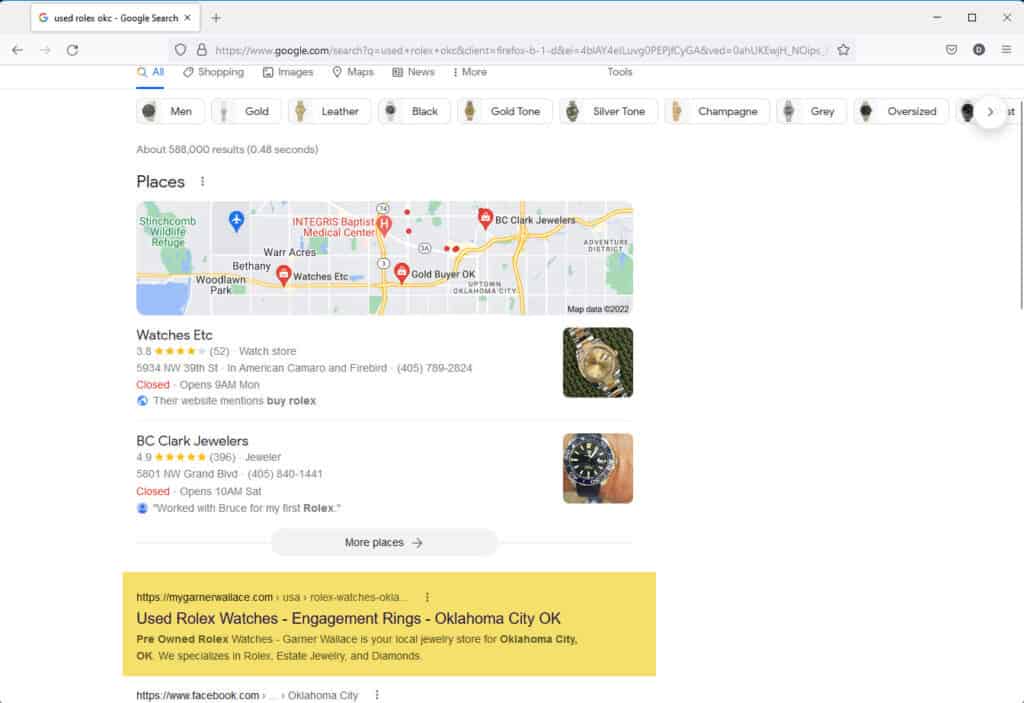
Task: Switch to the Maps search tab
Action: (x=353, y=72)
